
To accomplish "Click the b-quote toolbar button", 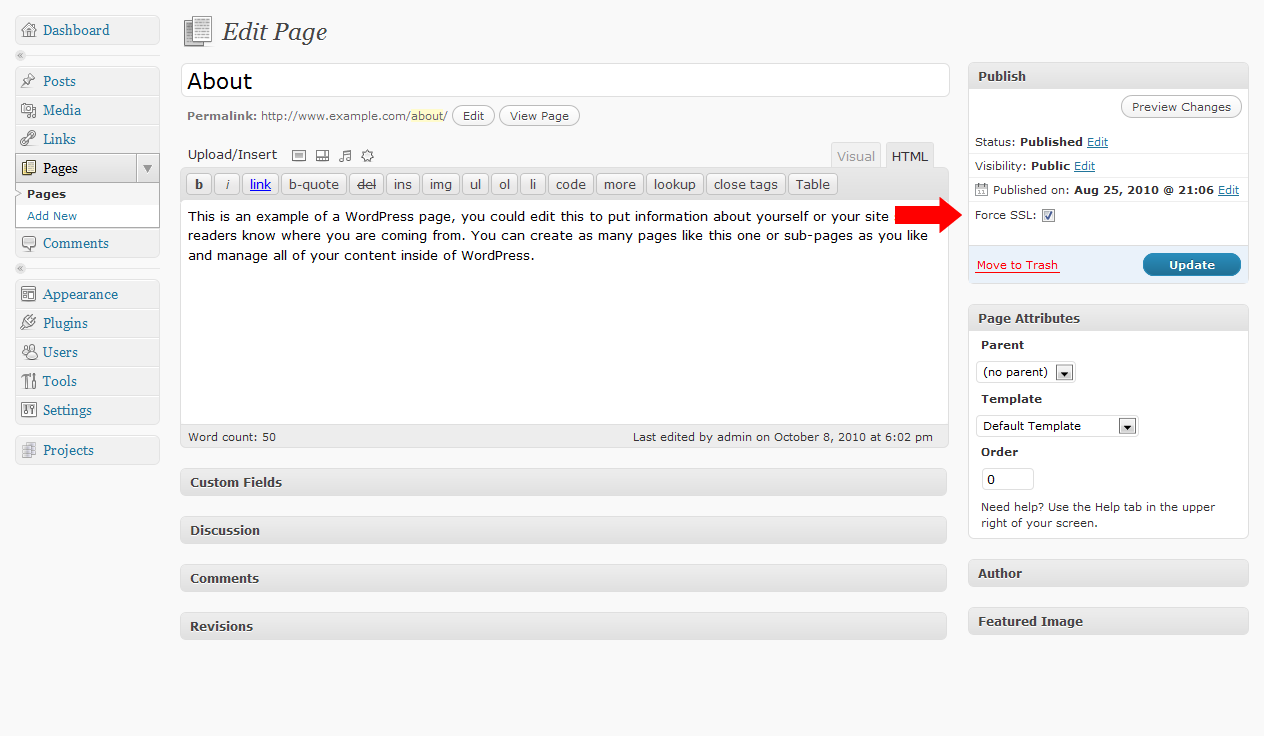I will (x=314, y=184).
